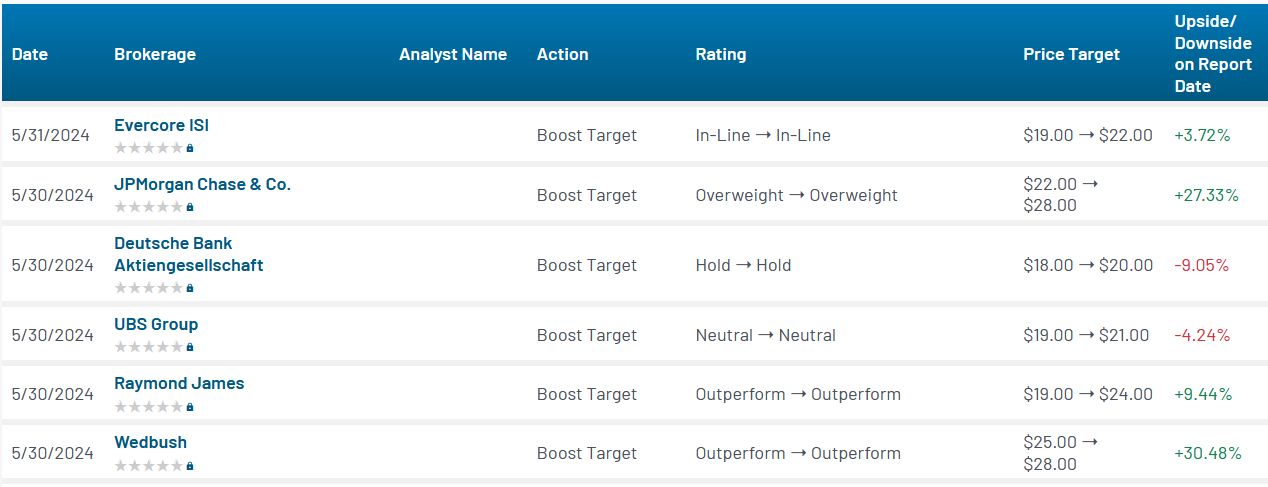1268x487 pixels.
Task: Open the Deutsche Bank Aktiengesellschaft link
Action: click(189, 254)
